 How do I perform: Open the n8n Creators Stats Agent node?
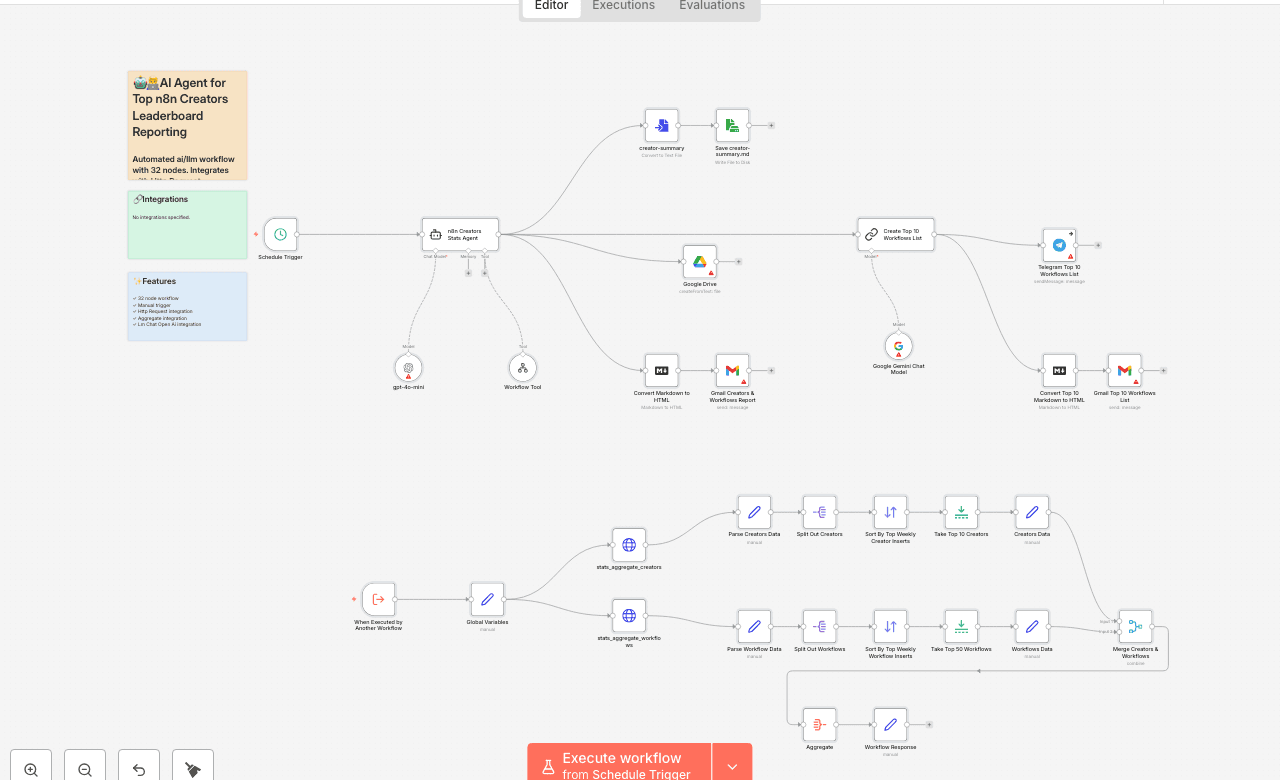(459, 233)
